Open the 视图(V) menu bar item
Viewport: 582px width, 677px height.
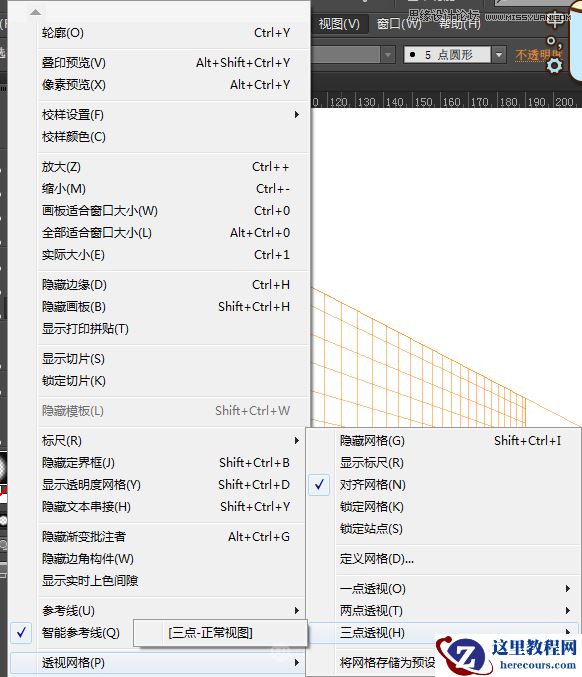point(339,24)
